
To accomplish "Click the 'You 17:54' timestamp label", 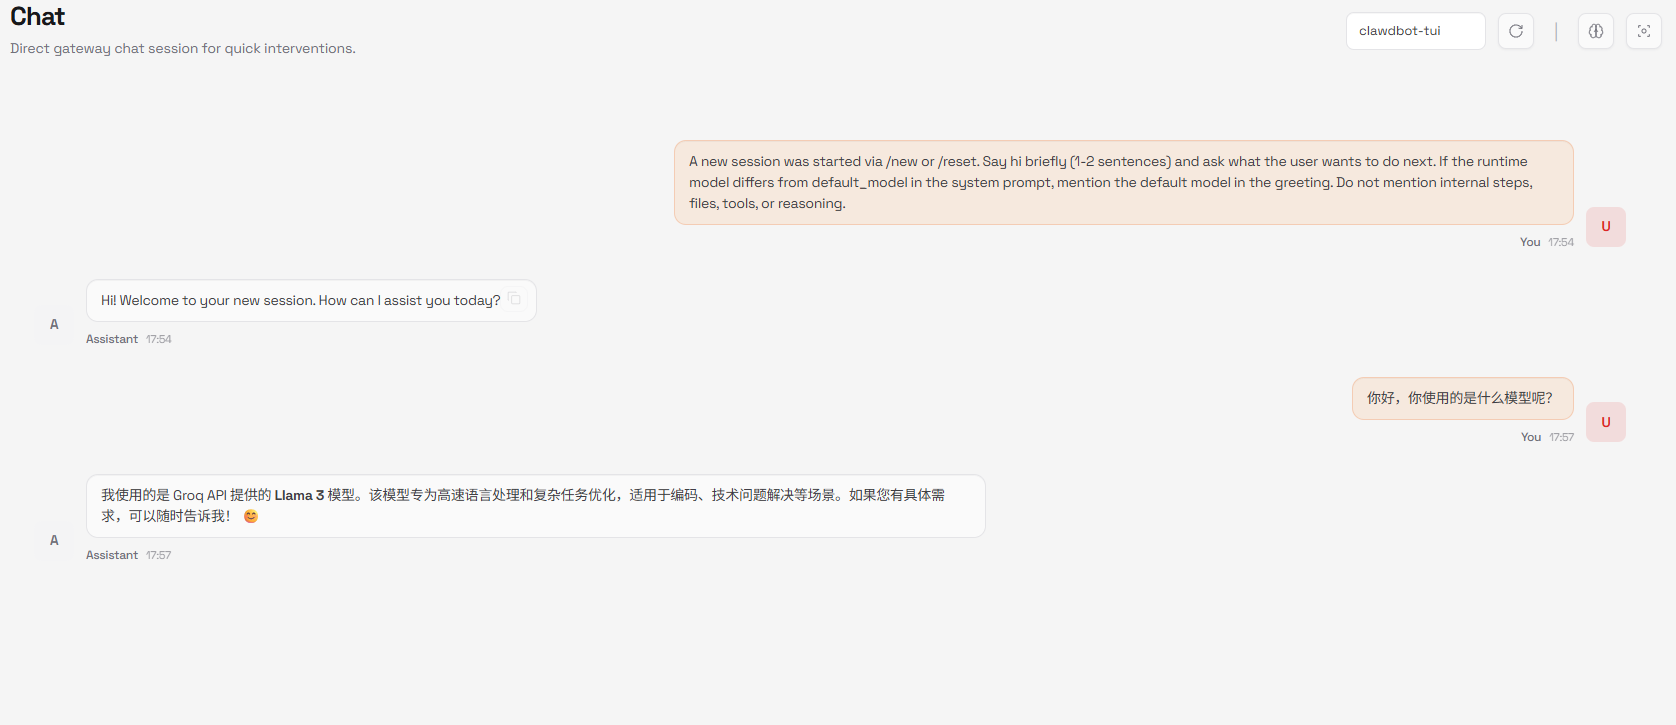I will (1547, 242).
